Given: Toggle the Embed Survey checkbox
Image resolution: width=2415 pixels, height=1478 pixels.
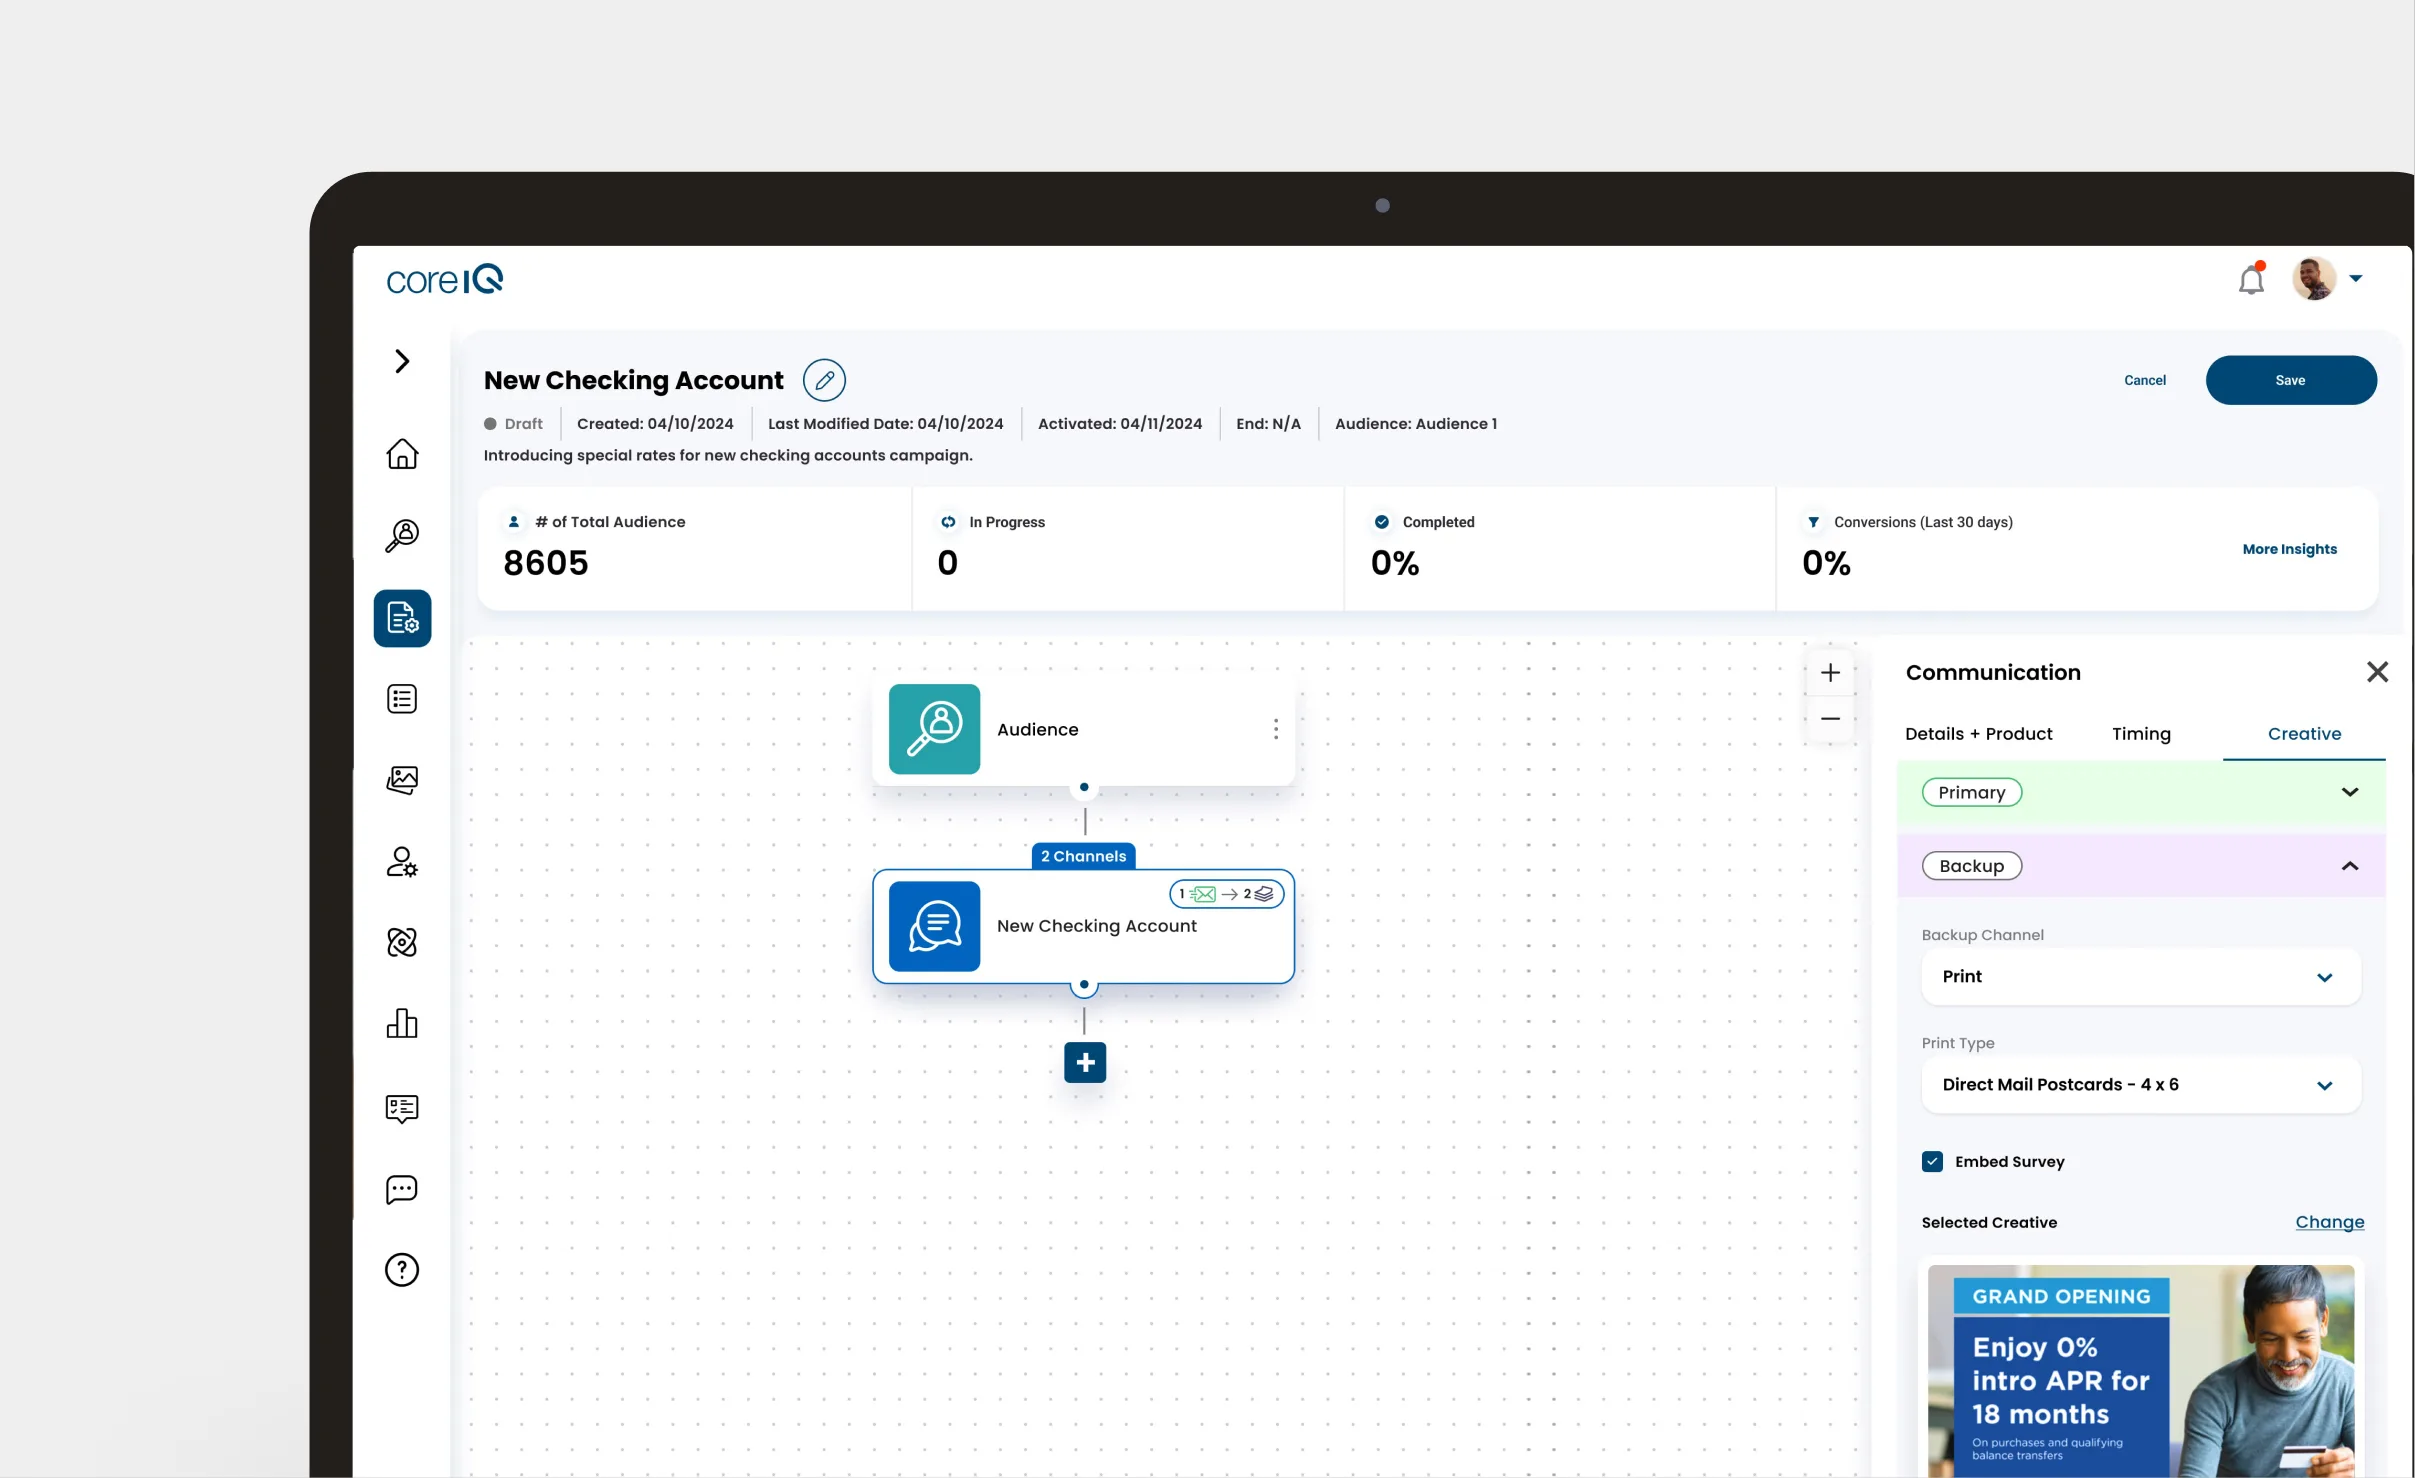Looking at the screenshot, I should pyautogui.click(x=1932, y=1161).
